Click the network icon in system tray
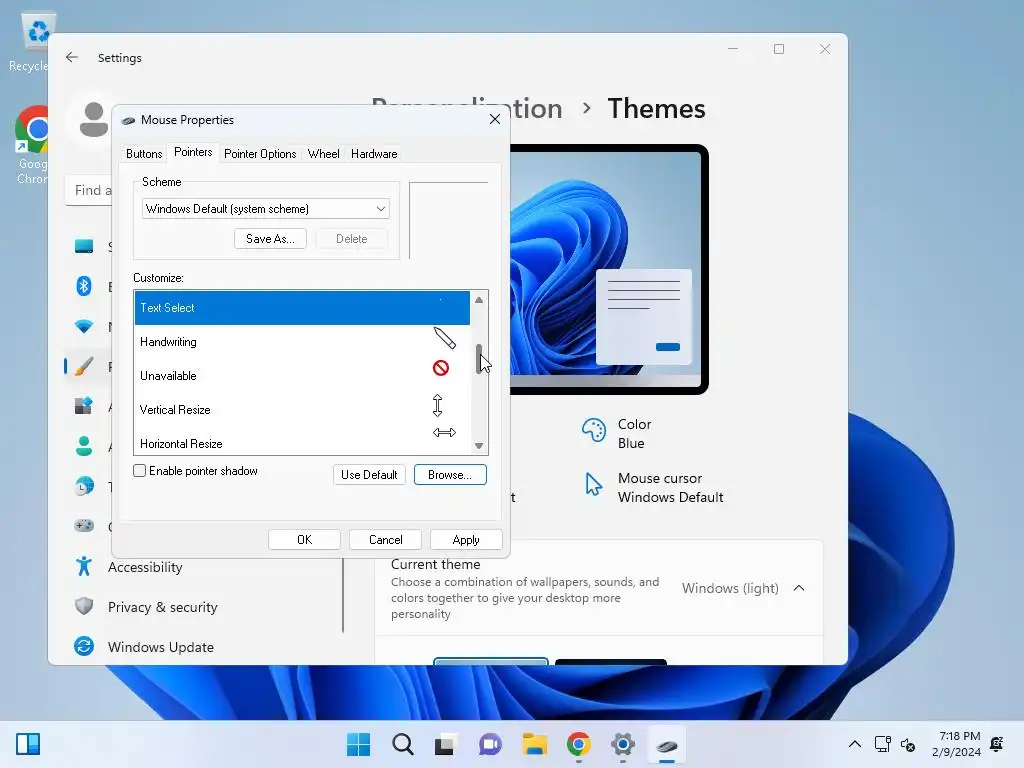Screen dimensions: 1024x768 point(882,744)
